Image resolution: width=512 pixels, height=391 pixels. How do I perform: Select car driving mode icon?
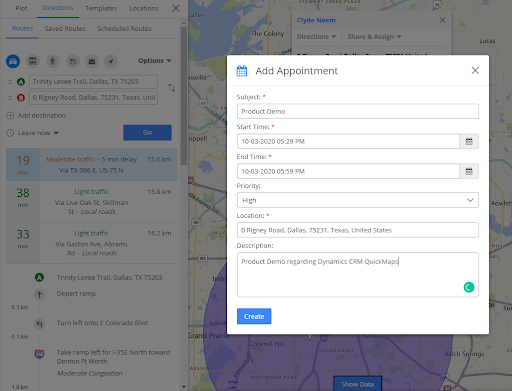[x=13, y=61]
